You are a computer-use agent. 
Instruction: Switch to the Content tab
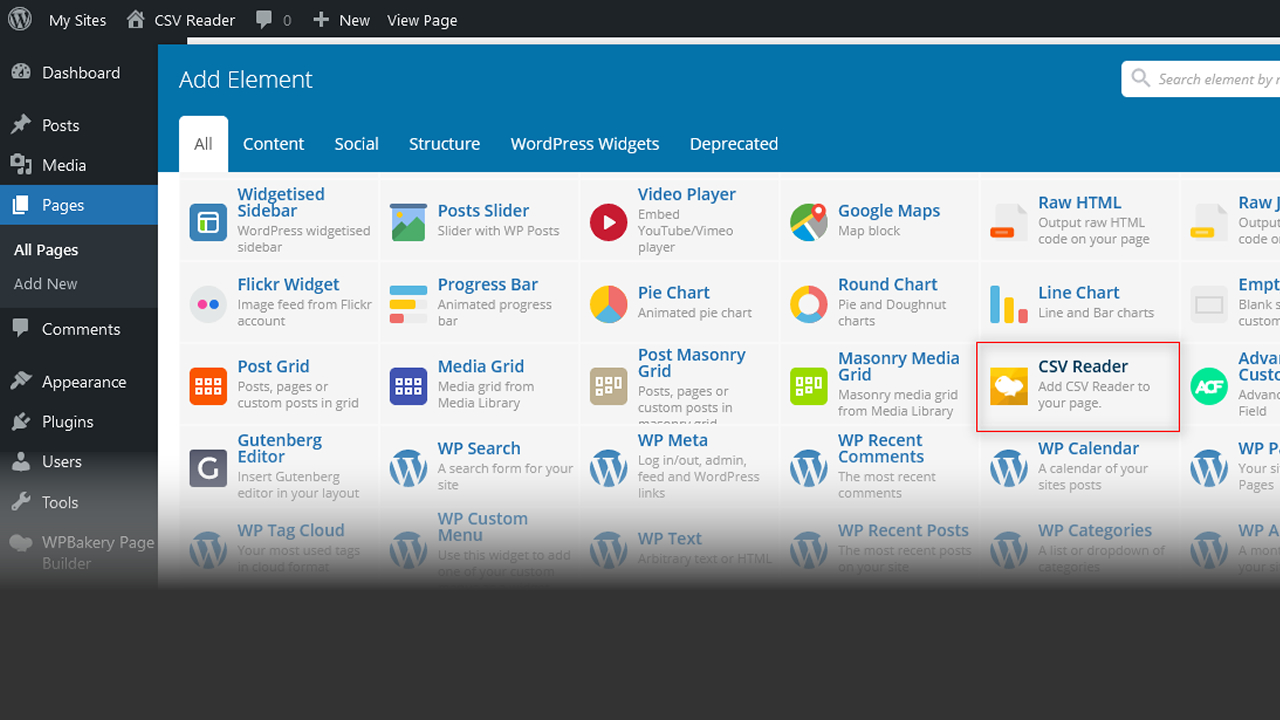pos(273,144)
